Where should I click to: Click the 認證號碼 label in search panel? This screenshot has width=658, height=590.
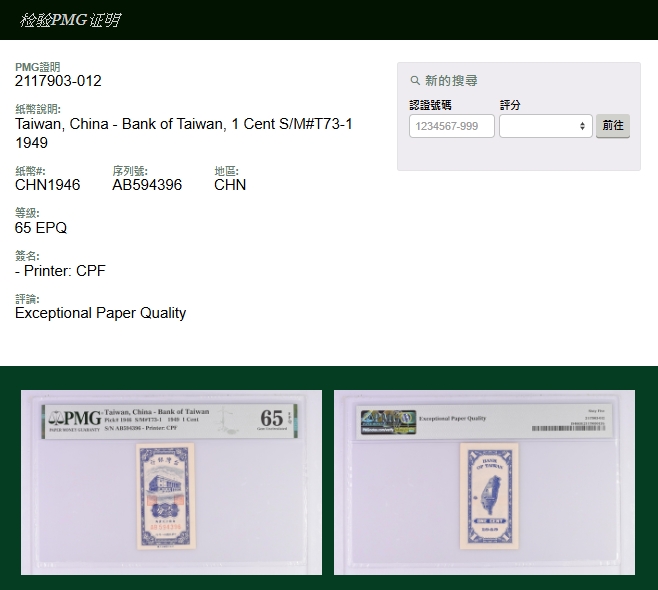[x=430, y=105]
